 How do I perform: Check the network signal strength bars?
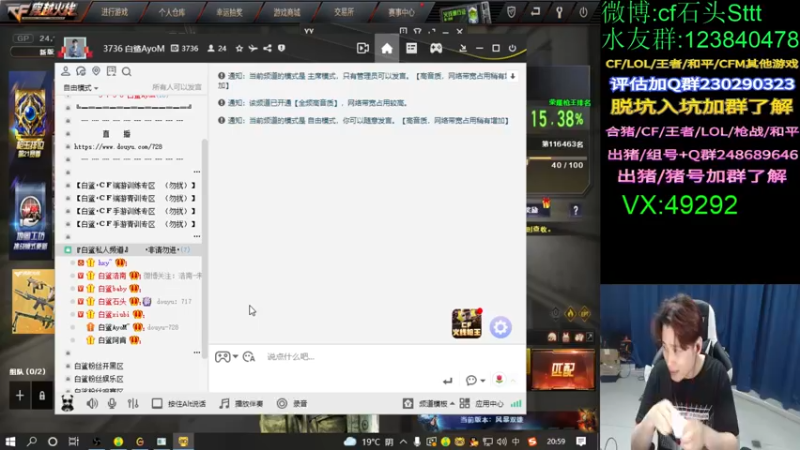tap(516, 404)
